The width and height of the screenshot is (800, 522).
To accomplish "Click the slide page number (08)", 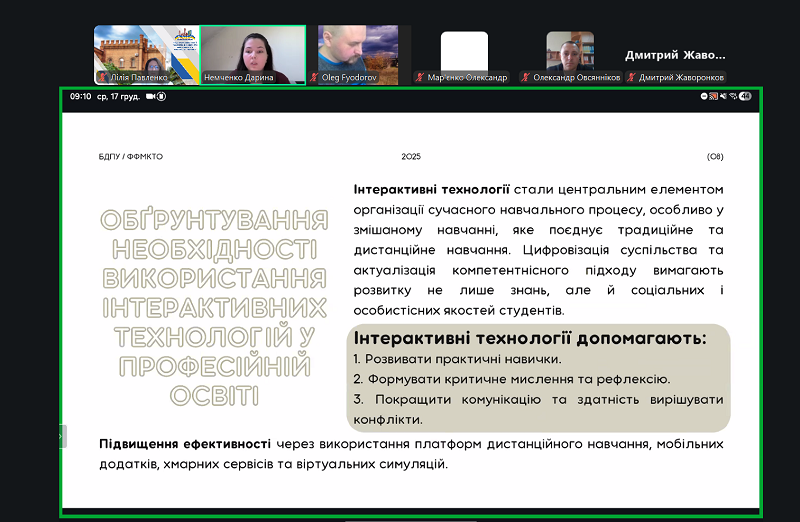I will [715, 157].
